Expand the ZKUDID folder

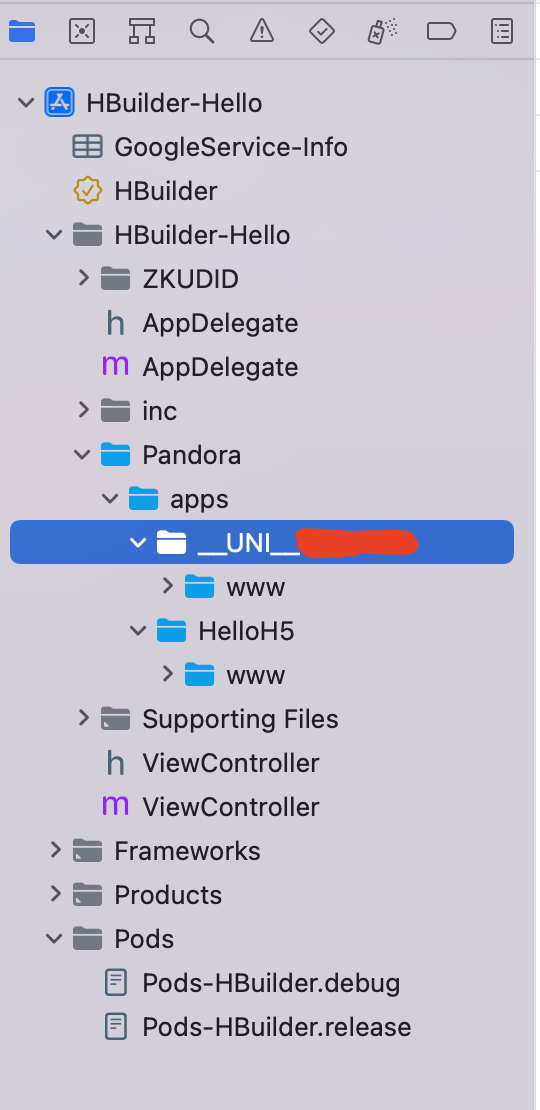84,278
